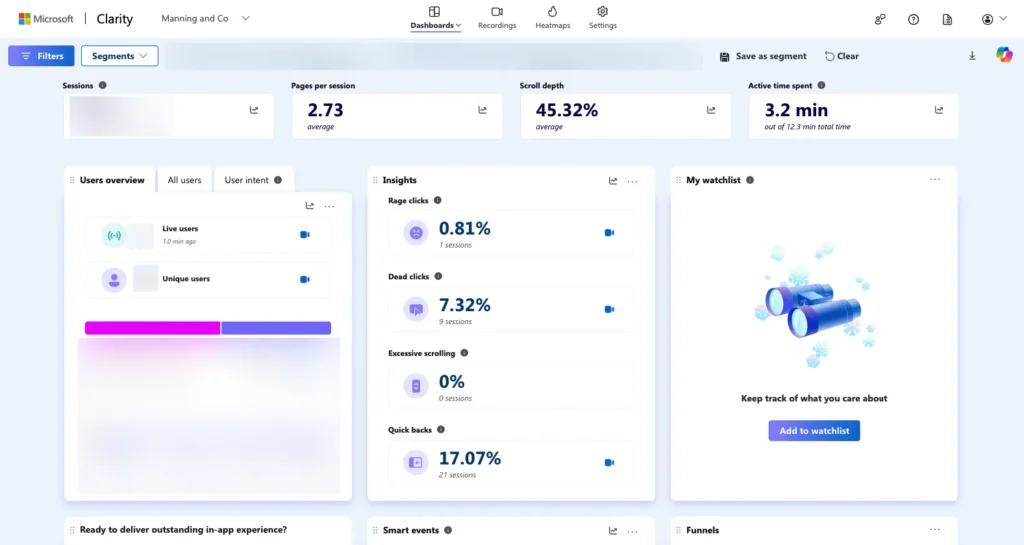The height and width of the screenshot is (545, 1024).
Task: View recordings for Dead clicks
Action: 608,309
